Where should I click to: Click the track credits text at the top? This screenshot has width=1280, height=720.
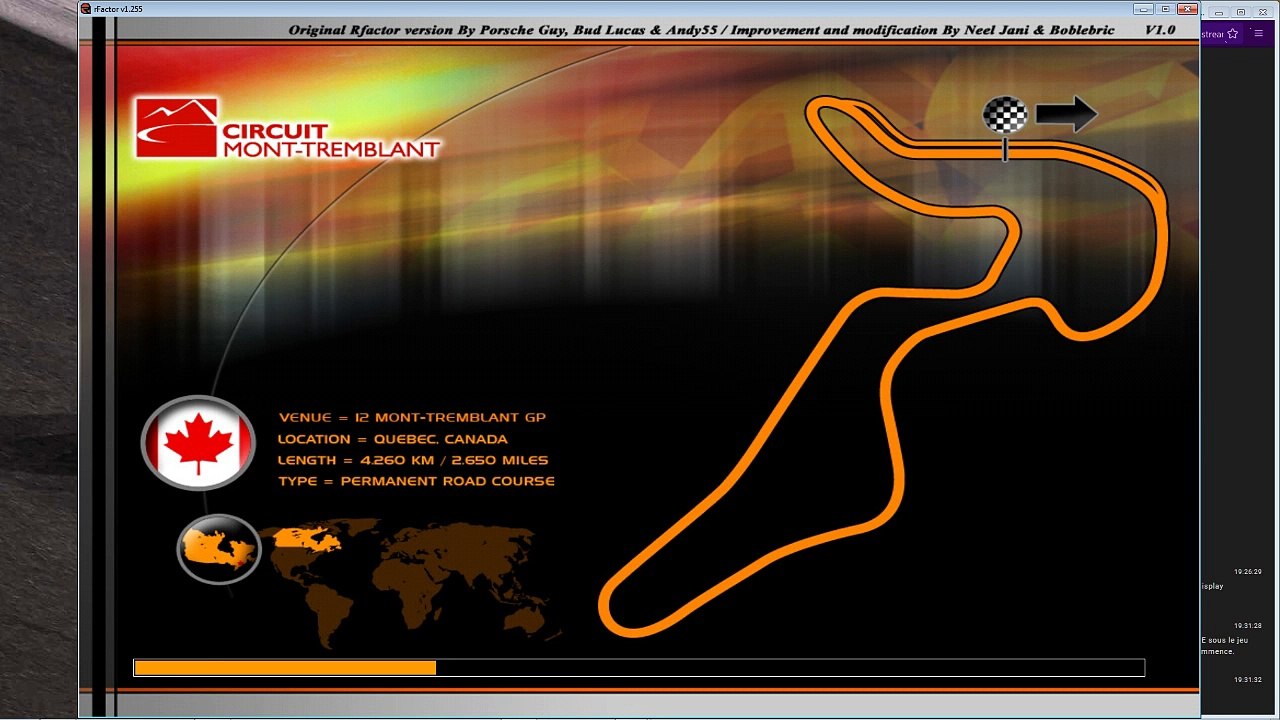pos(701,30)
